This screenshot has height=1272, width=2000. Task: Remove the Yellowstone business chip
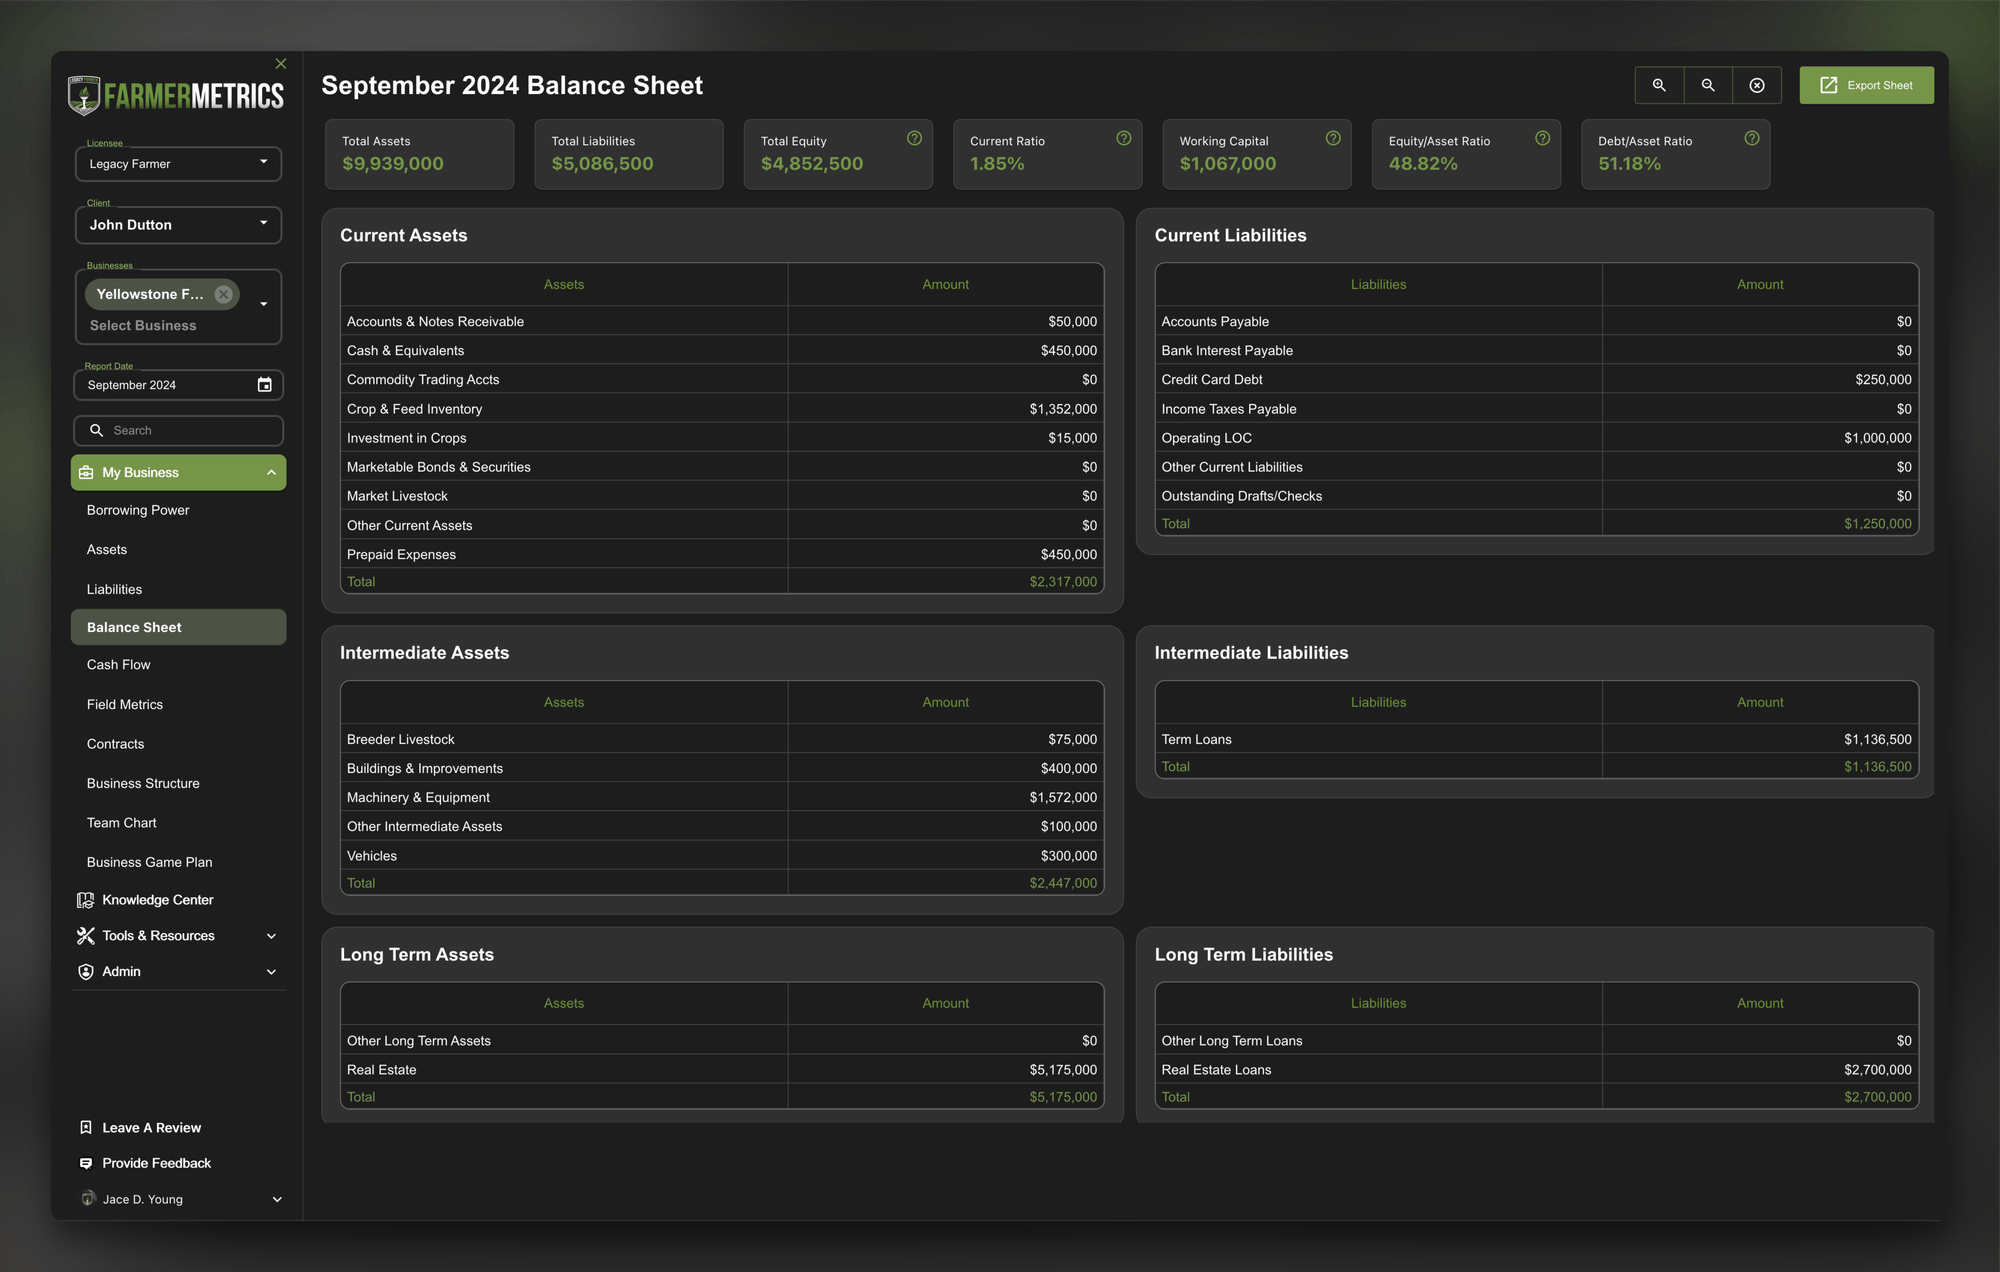pos(224,294)
